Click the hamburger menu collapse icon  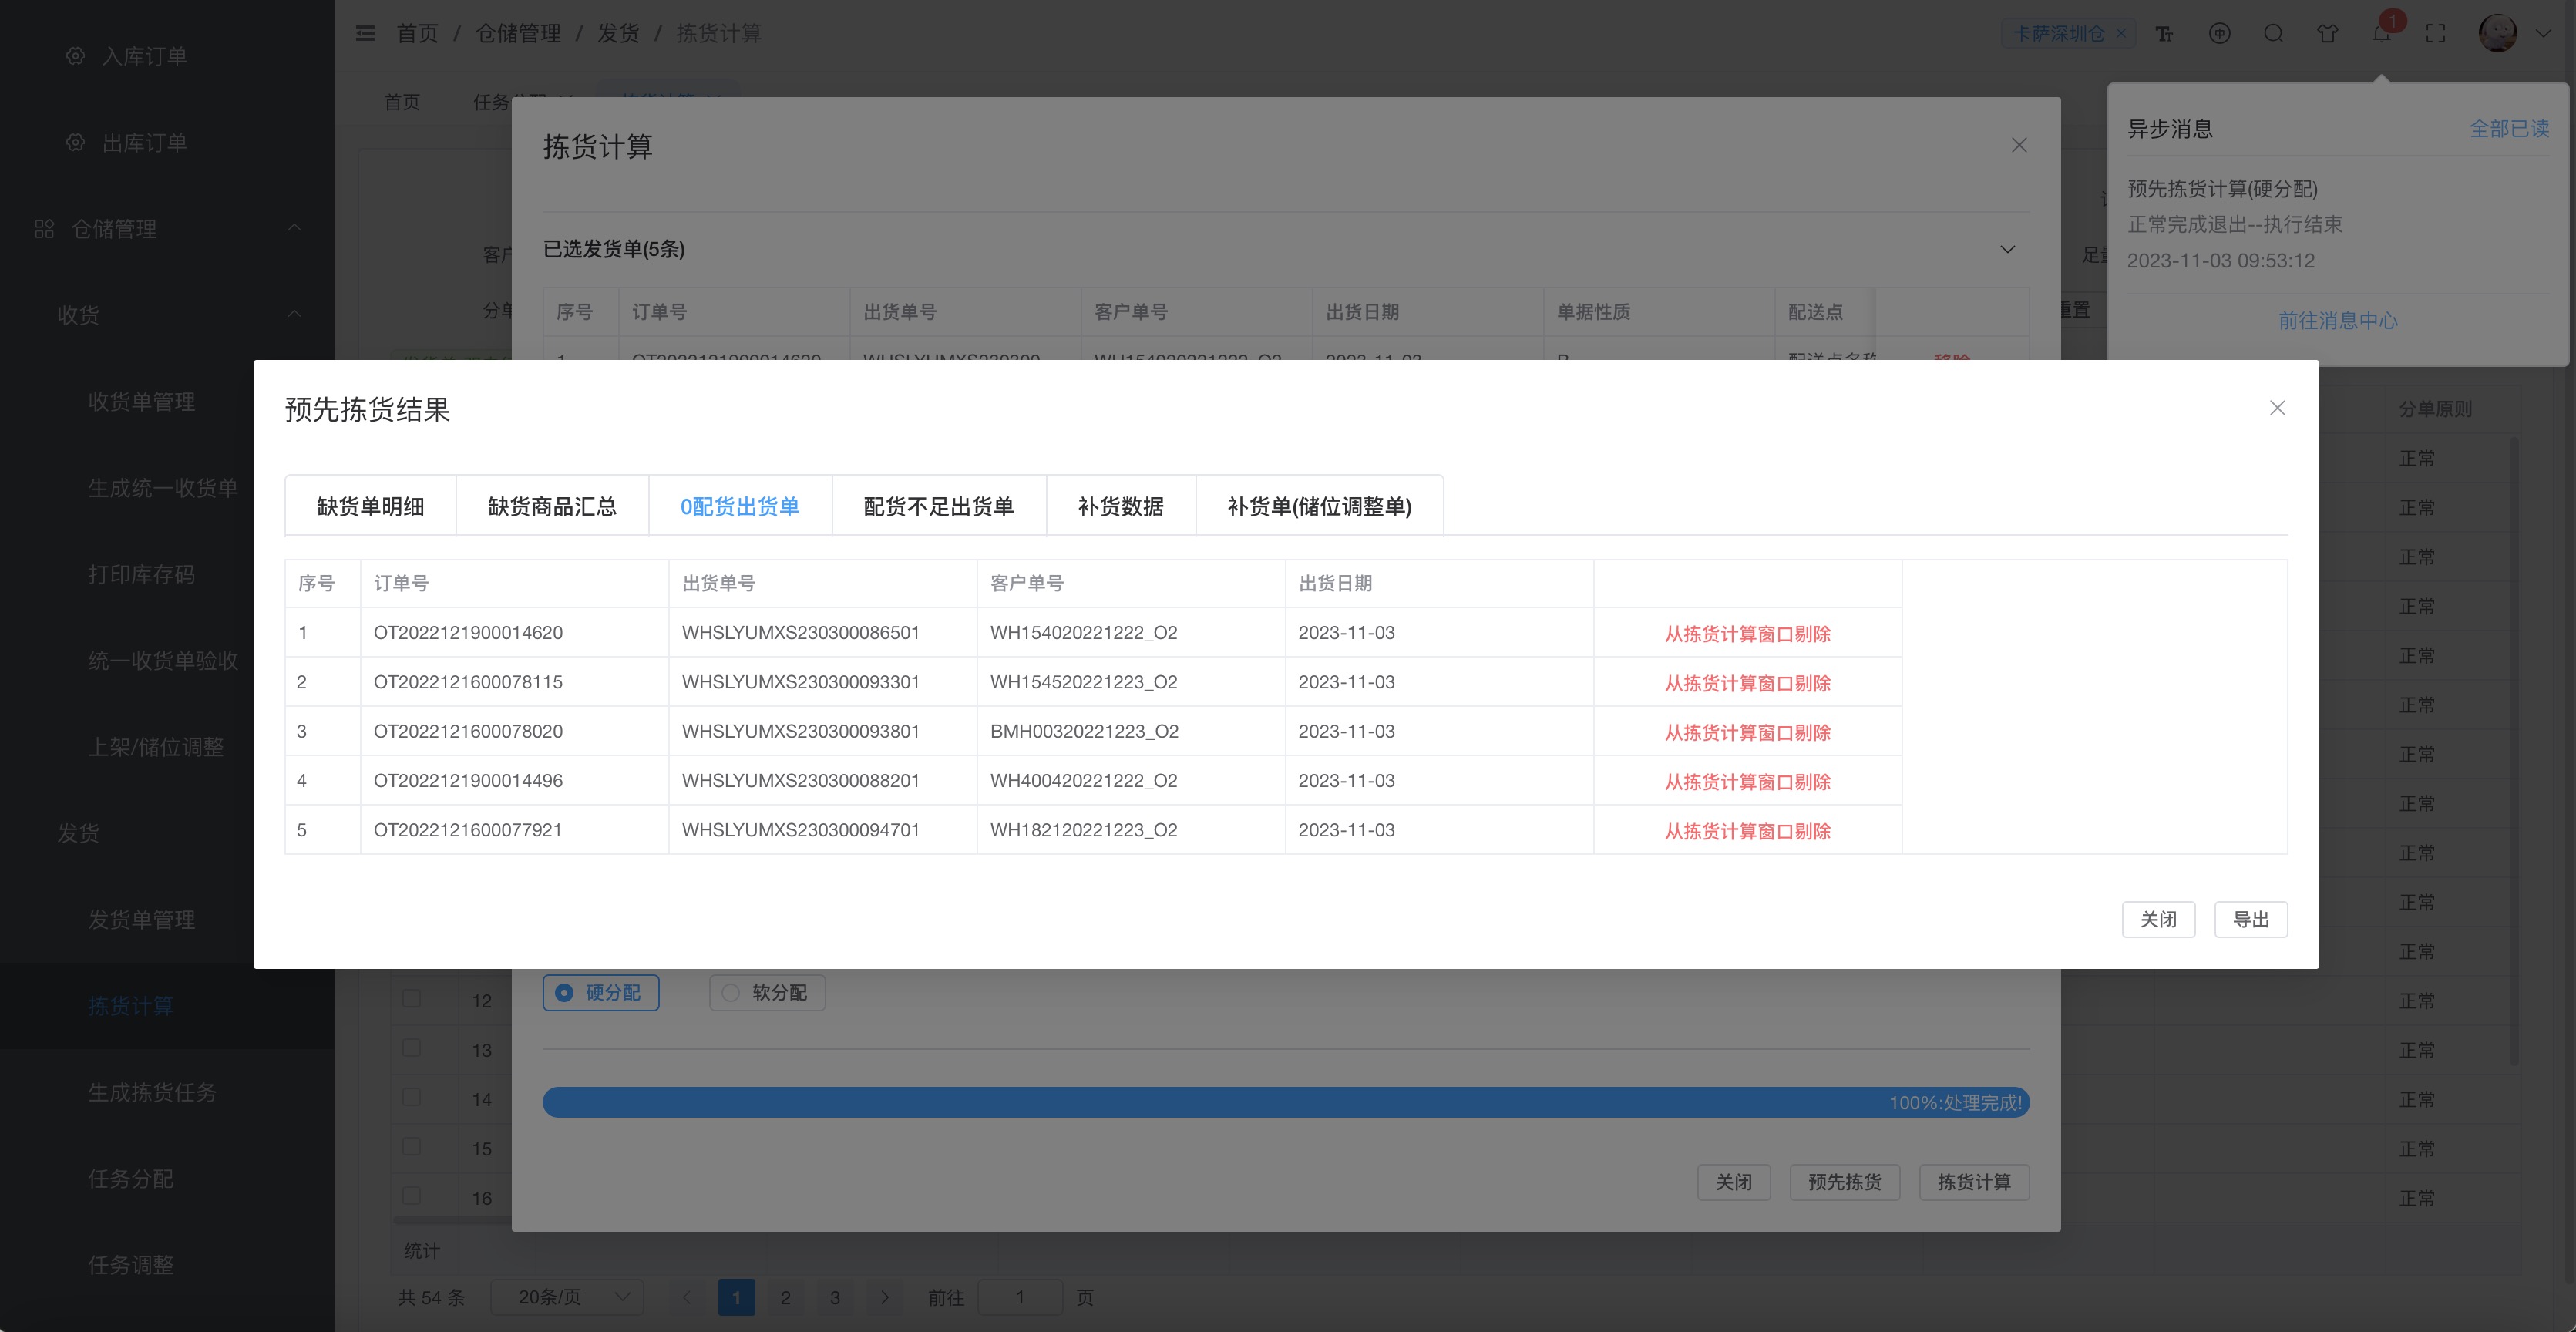click(365, 34)
